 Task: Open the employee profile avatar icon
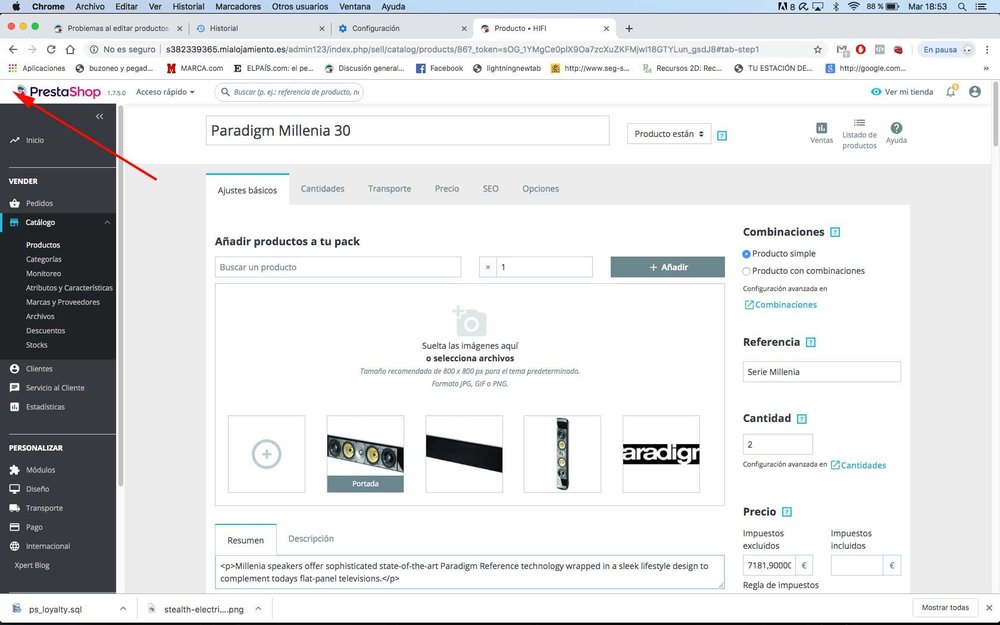pyautogui.click(x=974, y=92)
